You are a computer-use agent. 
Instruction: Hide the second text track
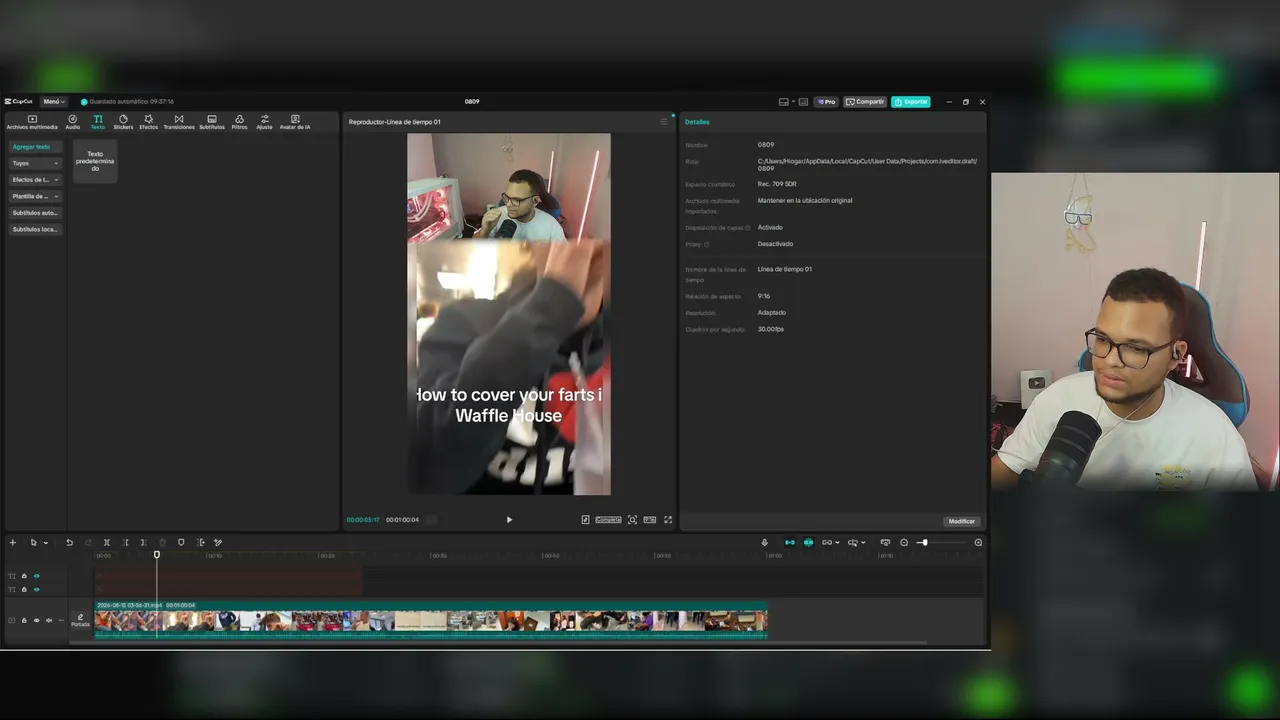(37, 590)
